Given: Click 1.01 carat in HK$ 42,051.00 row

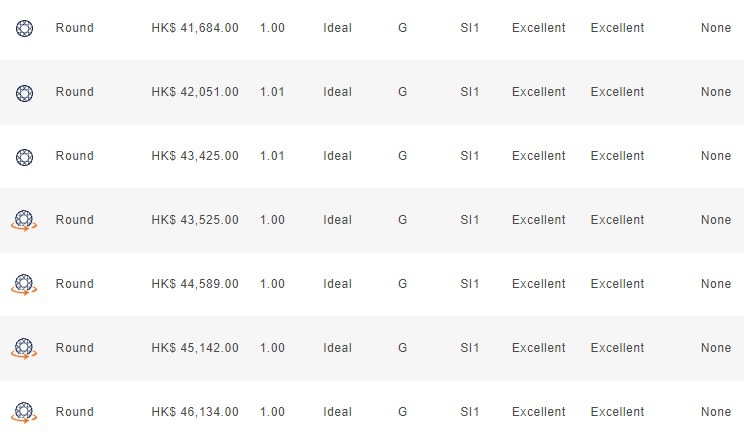Looking at the screenshot, I should [x=272, y=92].
